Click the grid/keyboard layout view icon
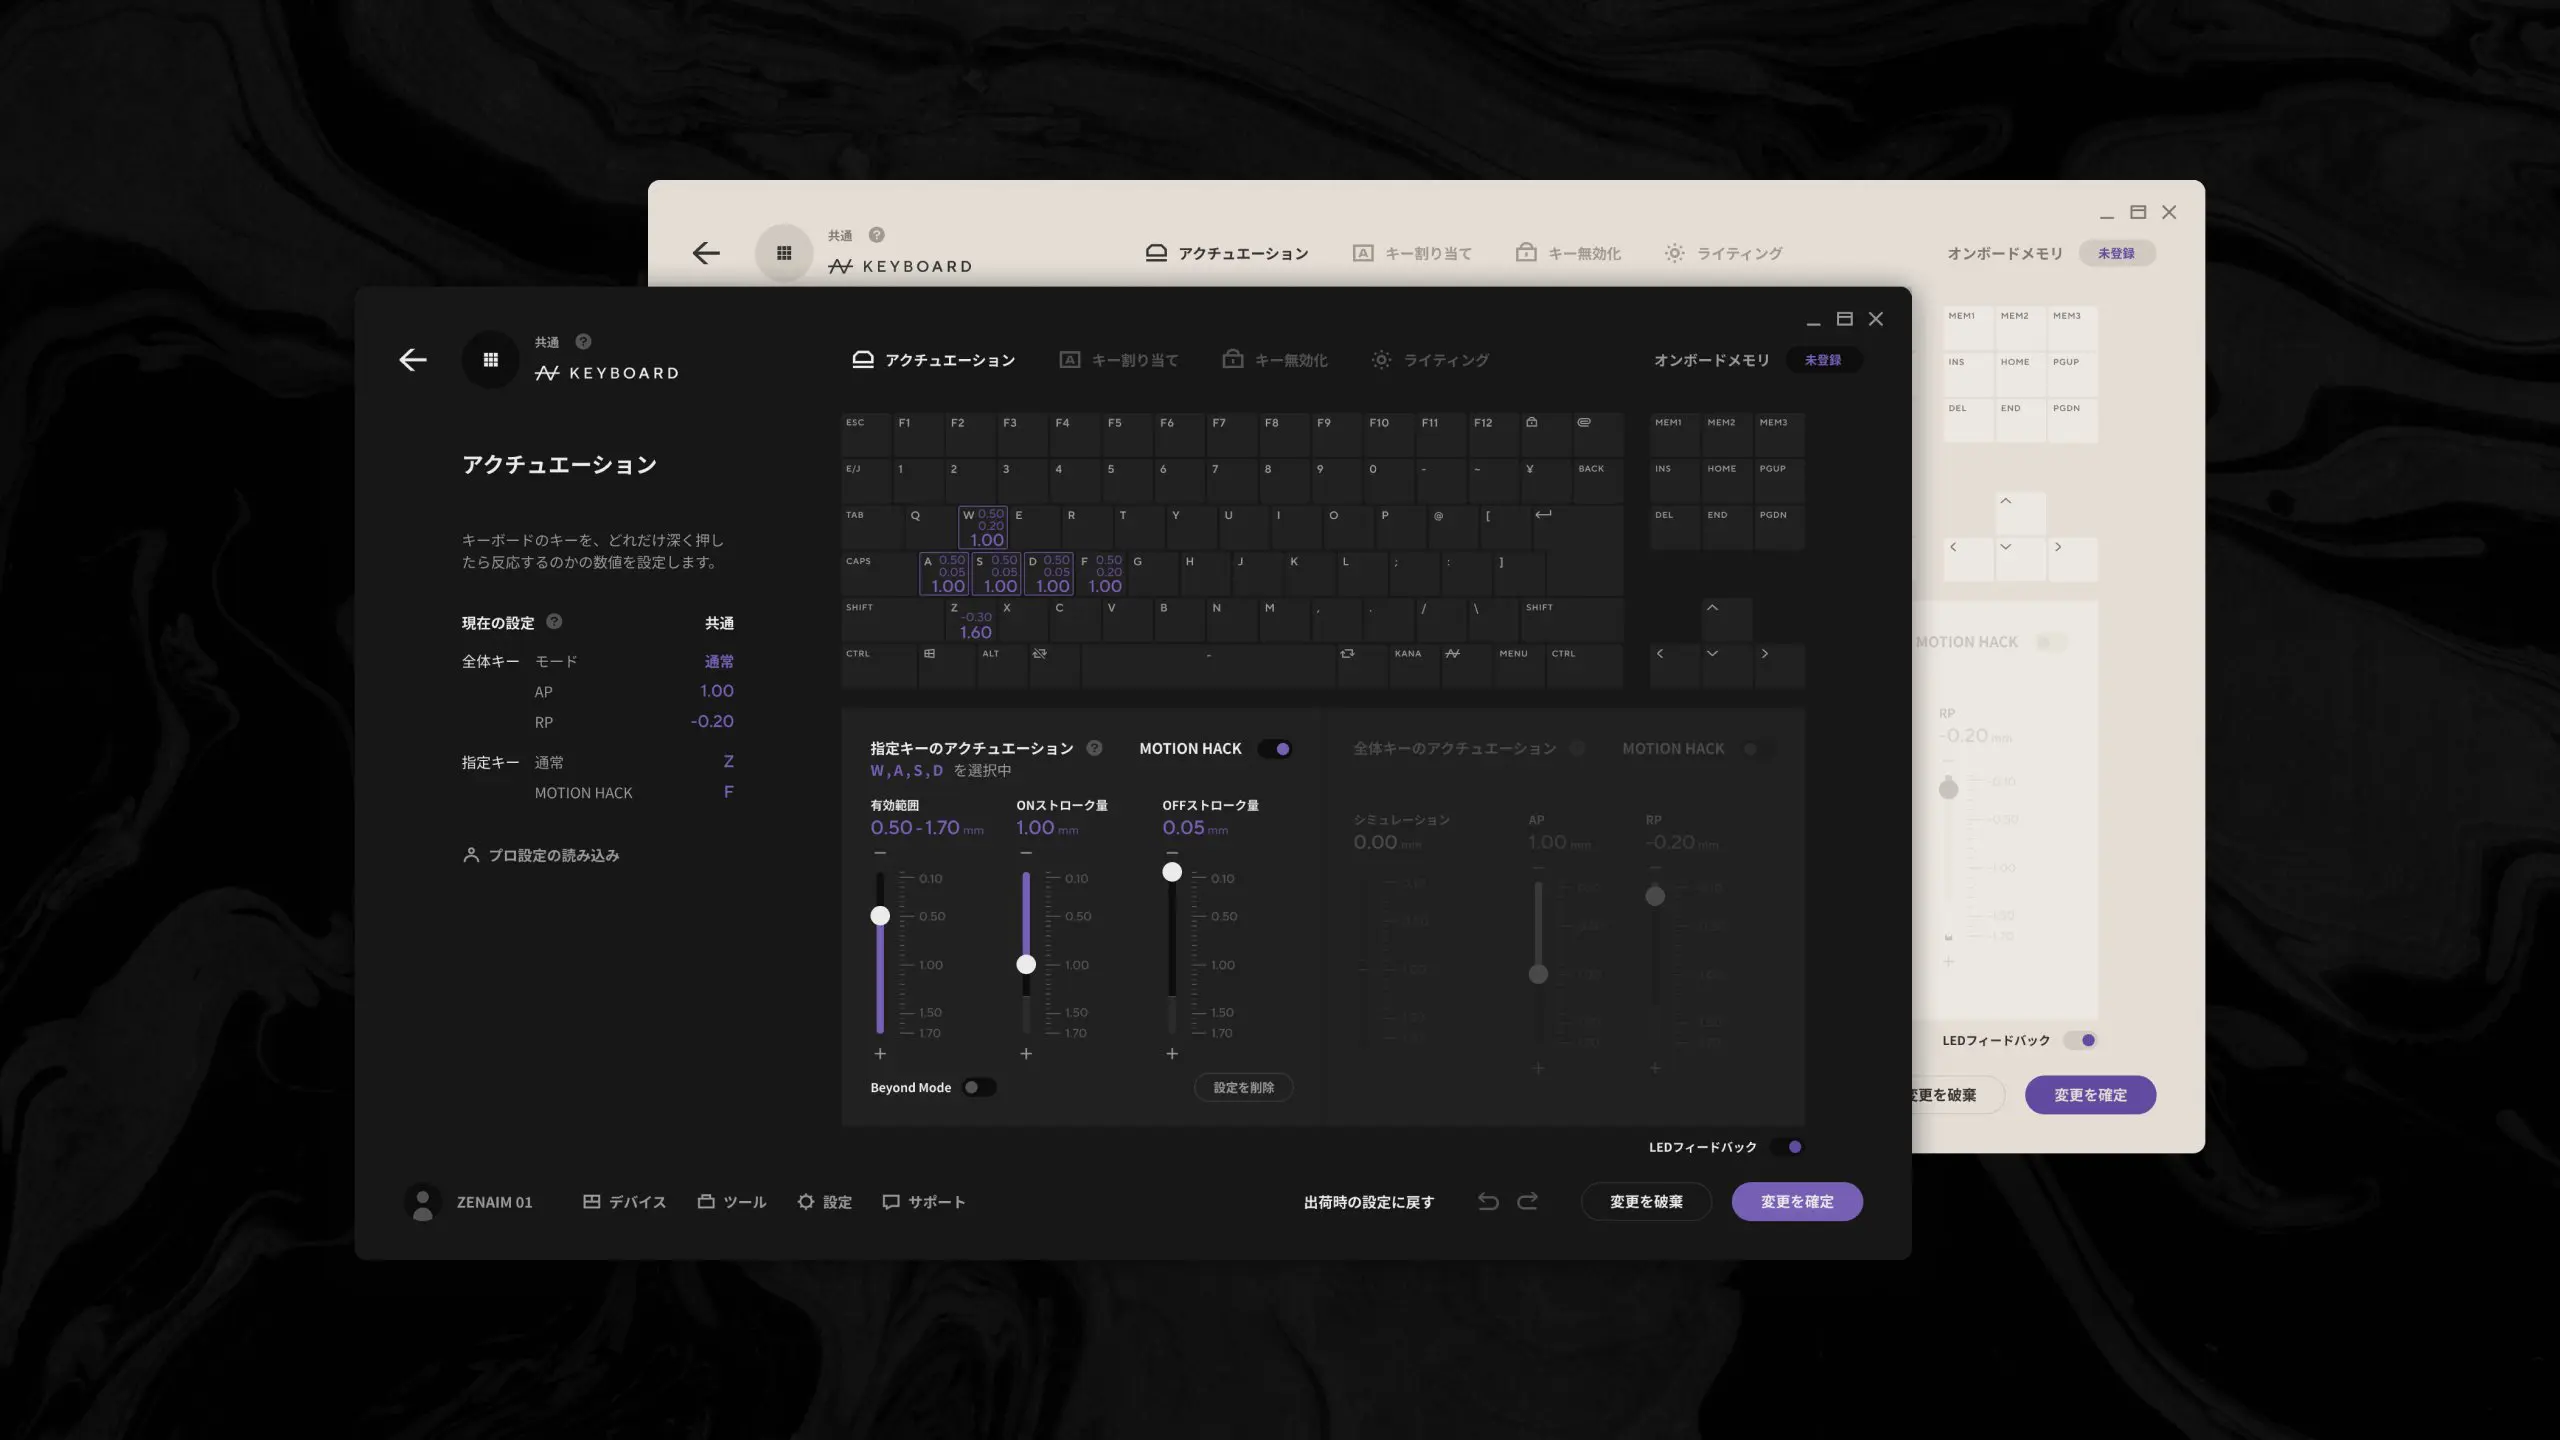 491,360
